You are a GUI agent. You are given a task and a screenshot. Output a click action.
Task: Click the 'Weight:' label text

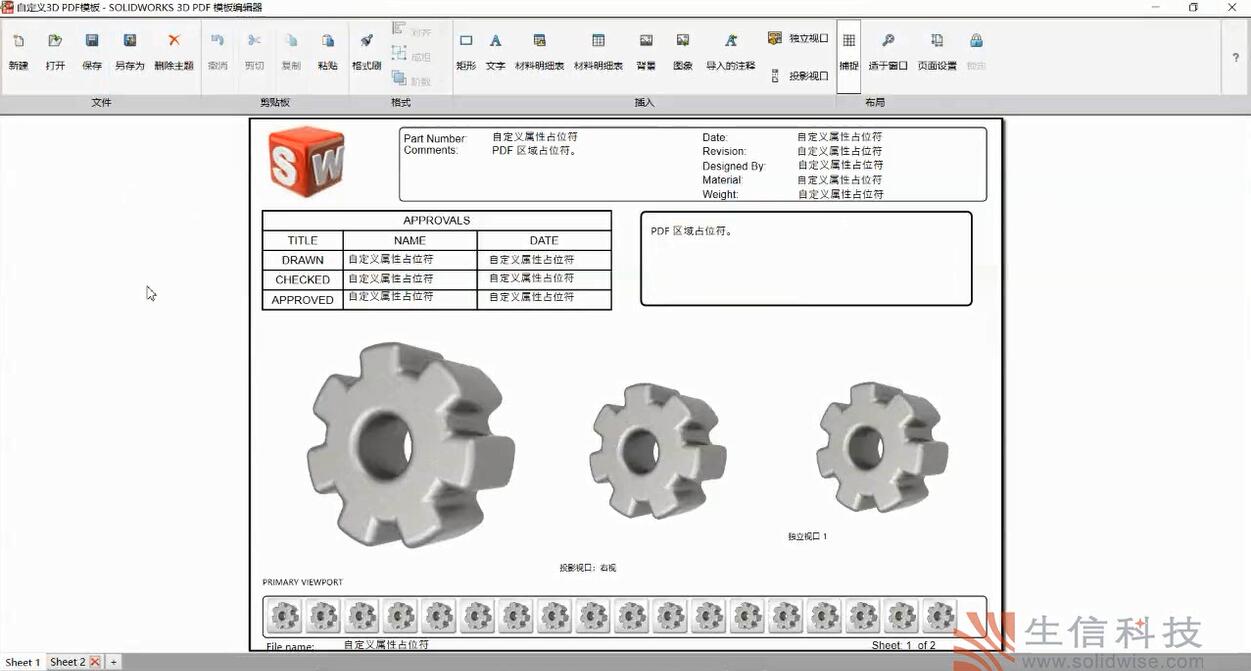coord(721,194)
